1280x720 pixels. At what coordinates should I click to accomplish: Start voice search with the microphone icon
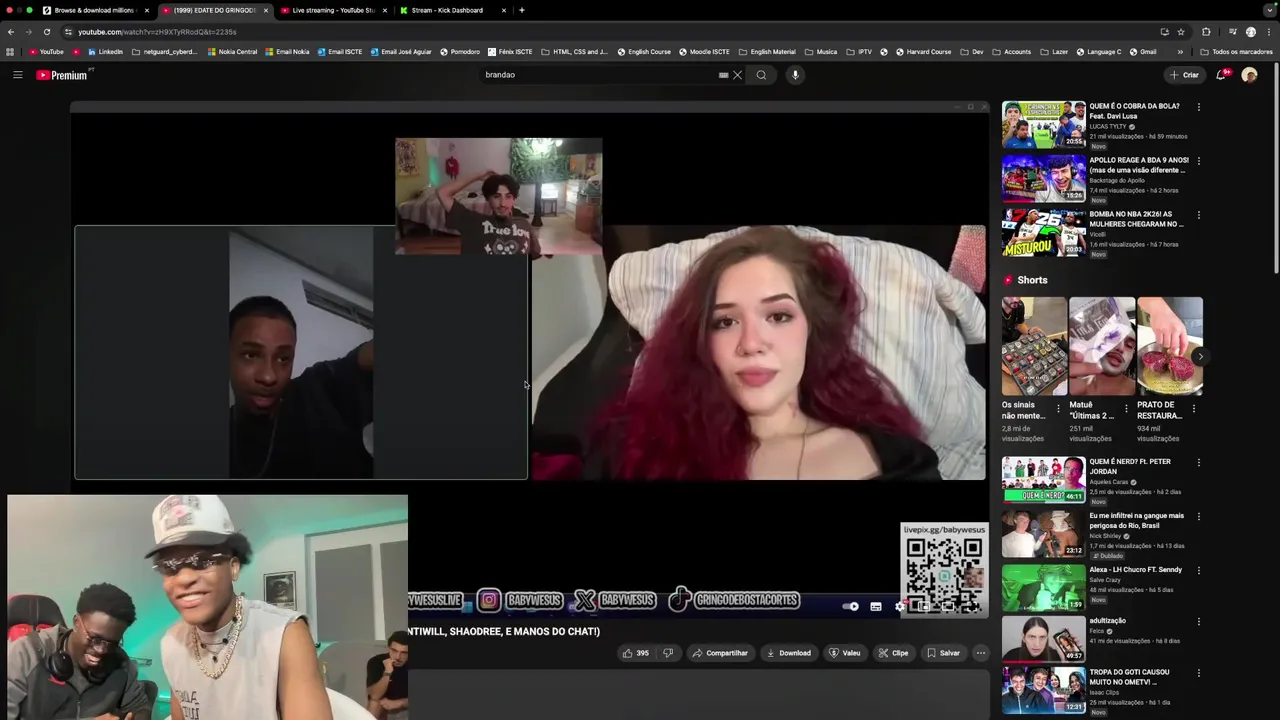tap(795, 75)
